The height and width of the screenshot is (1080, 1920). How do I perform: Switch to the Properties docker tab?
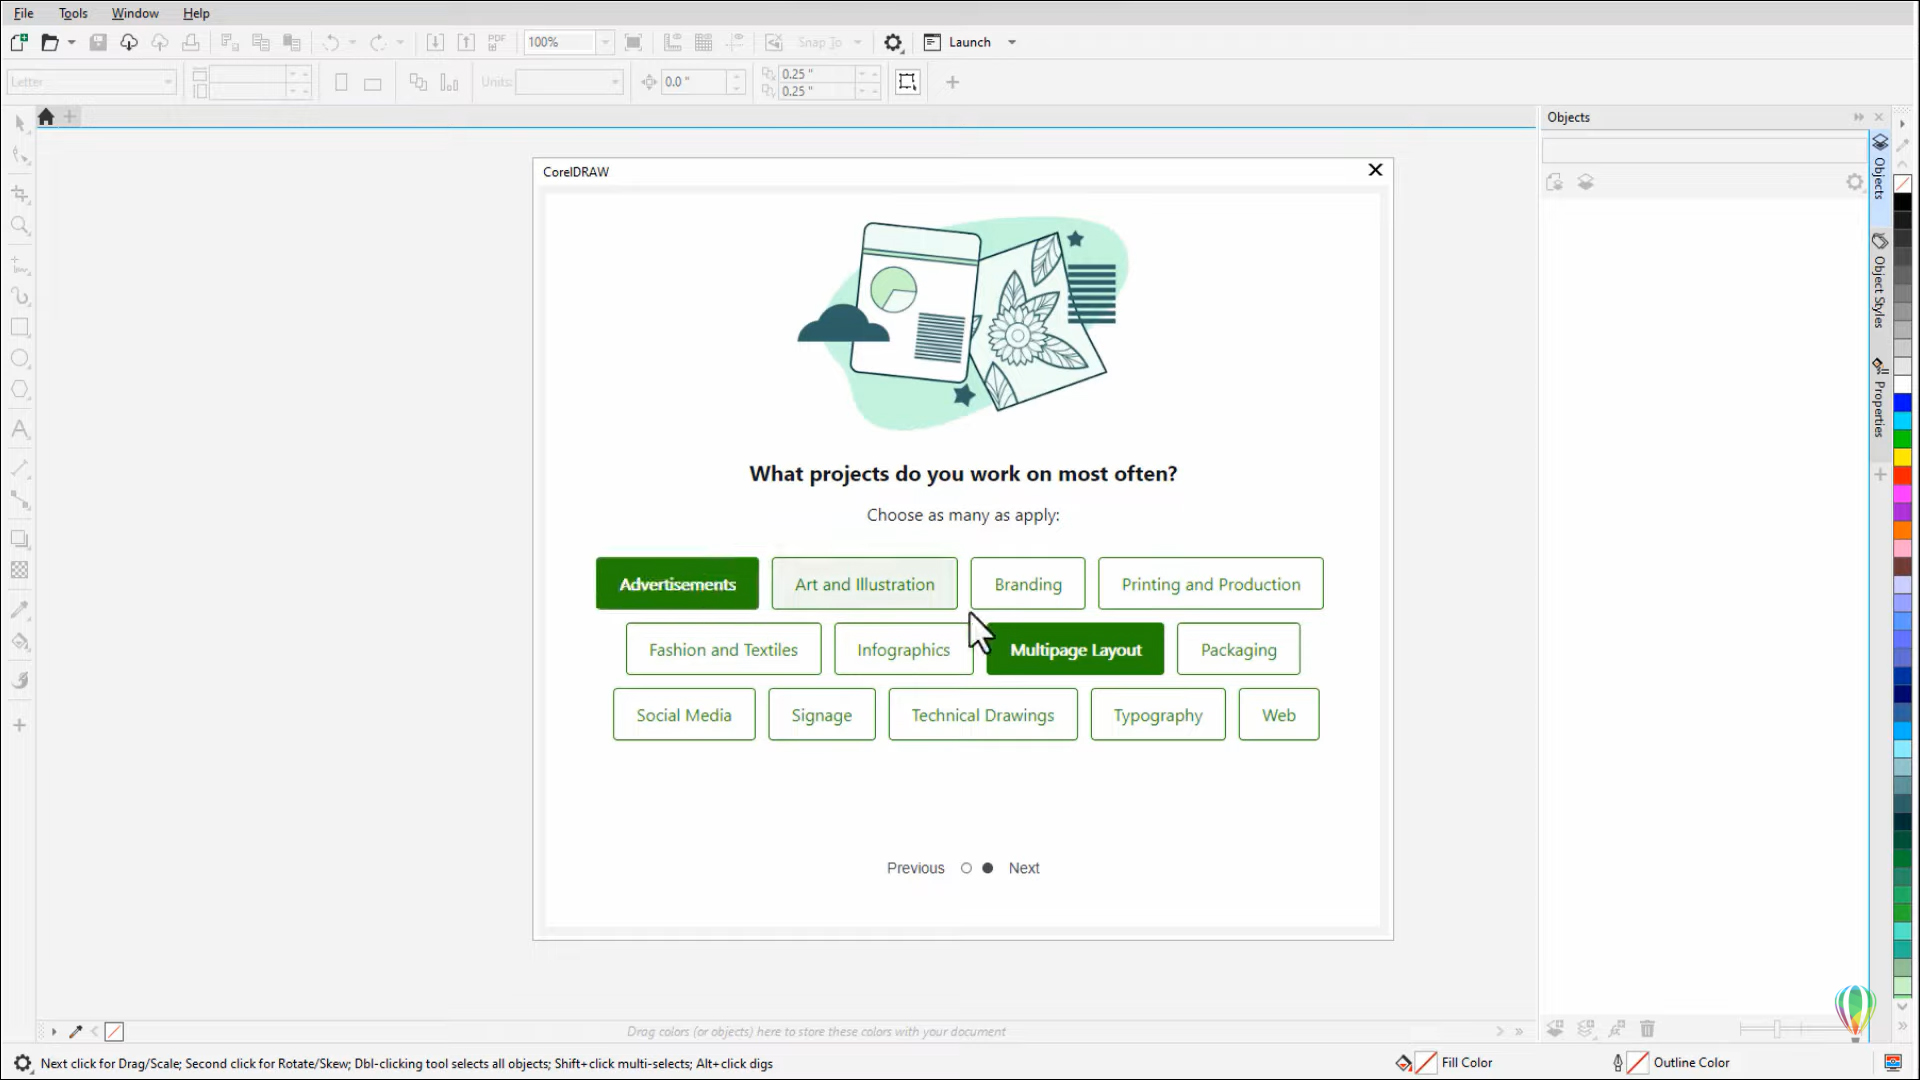(x=1879, y=398)
